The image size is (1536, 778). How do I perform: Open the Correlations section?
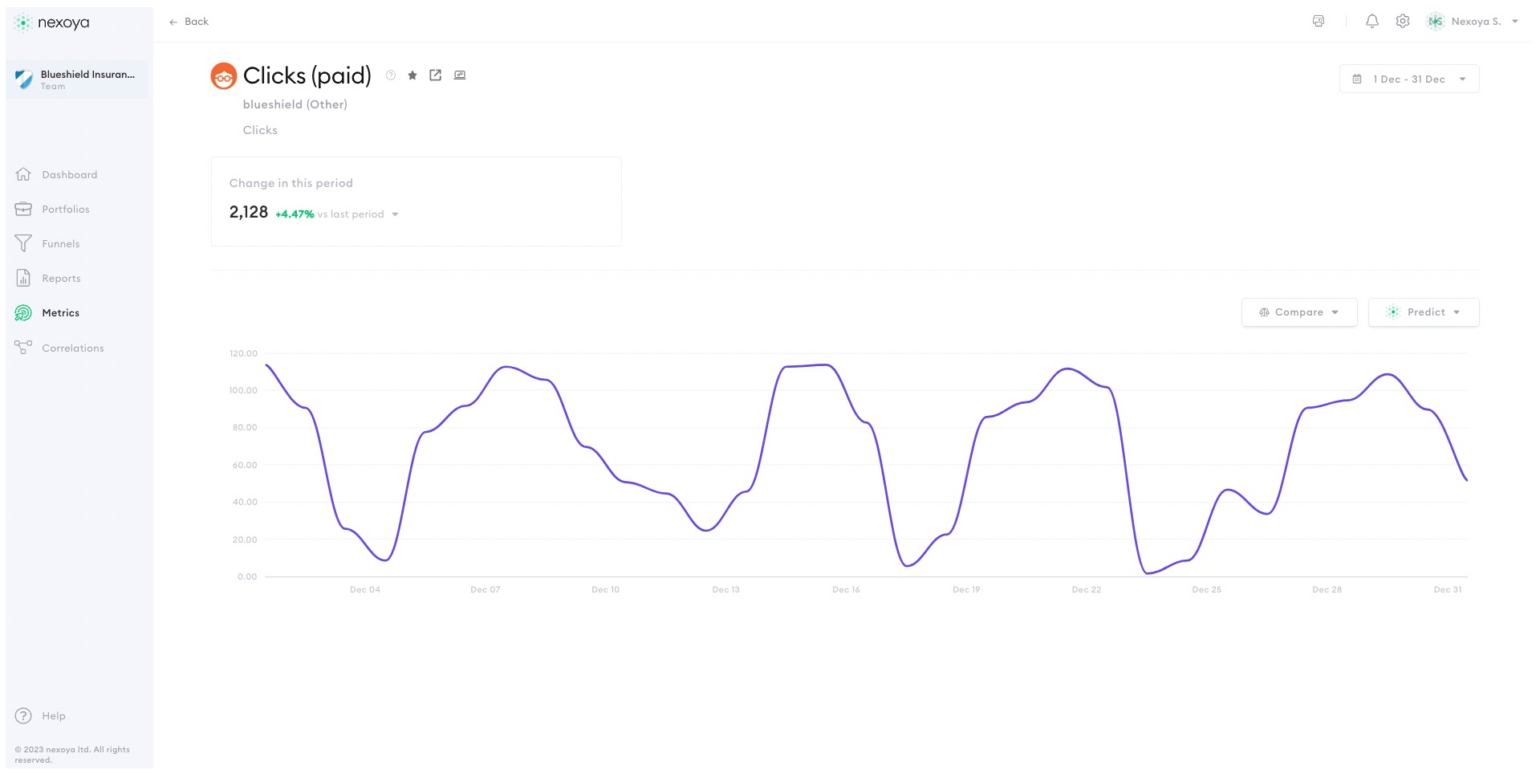point(75,347)
